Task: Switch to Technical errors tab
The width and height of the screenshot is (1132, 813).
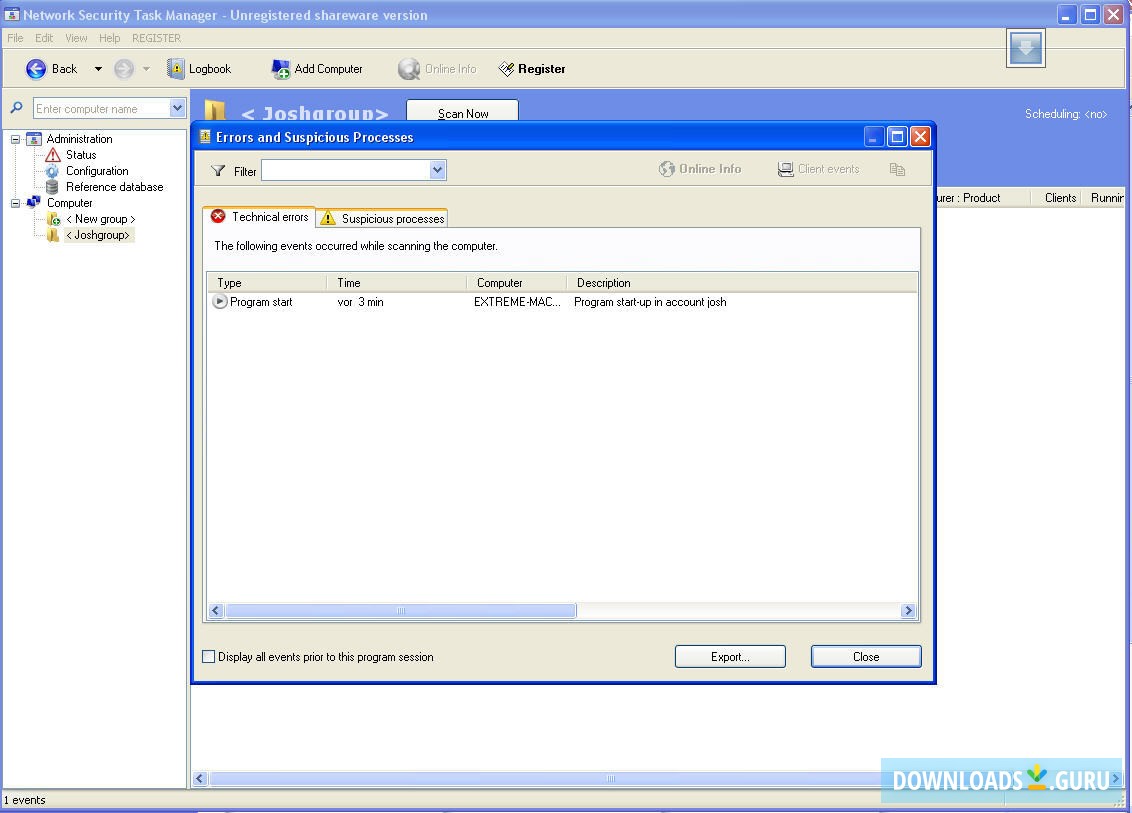Action: [x=260, y=217]
